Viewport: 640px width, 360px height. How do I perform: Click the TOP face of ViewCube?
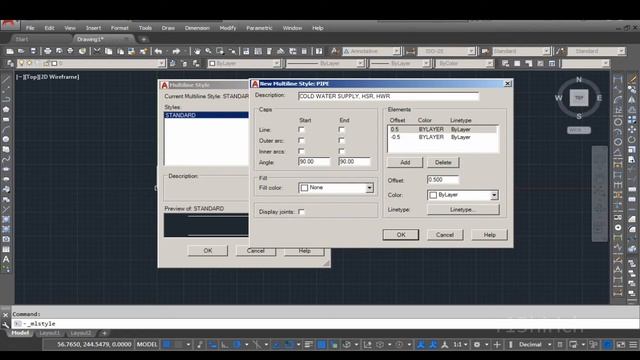(x=579, y=98)
